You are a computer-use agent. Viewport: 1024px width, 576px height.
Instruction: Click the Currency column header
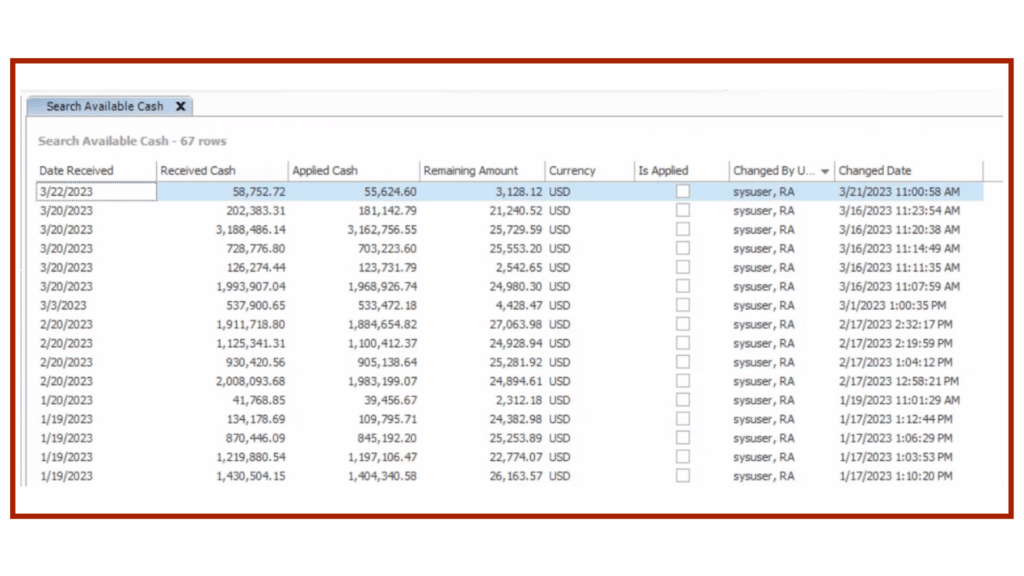click(572, 171)
